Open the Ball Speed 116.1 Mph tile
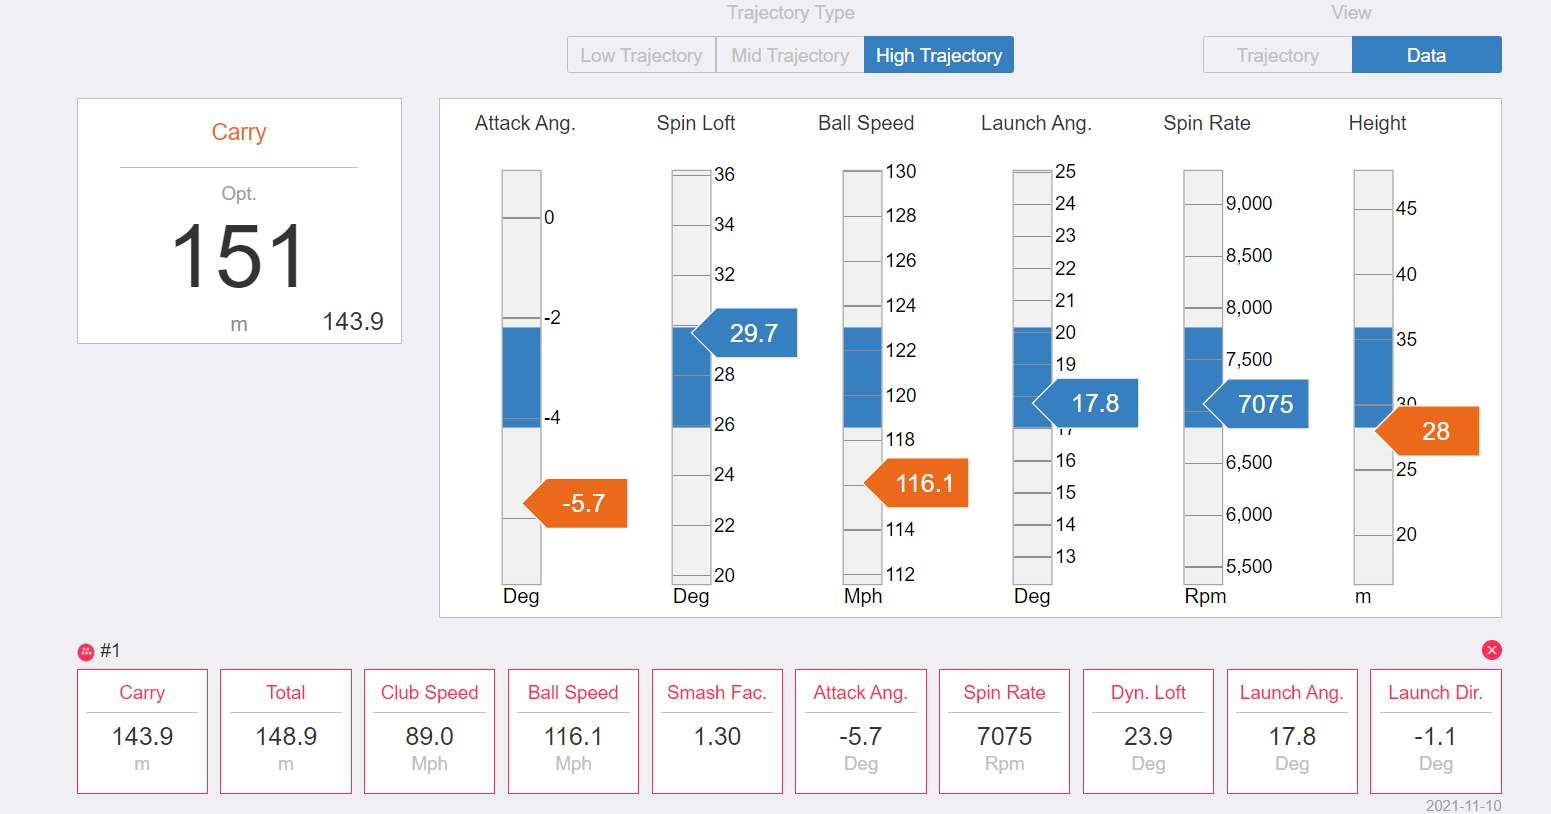Image resolution: width=1551 pixels, height=814 pixels. coord(573,731)
